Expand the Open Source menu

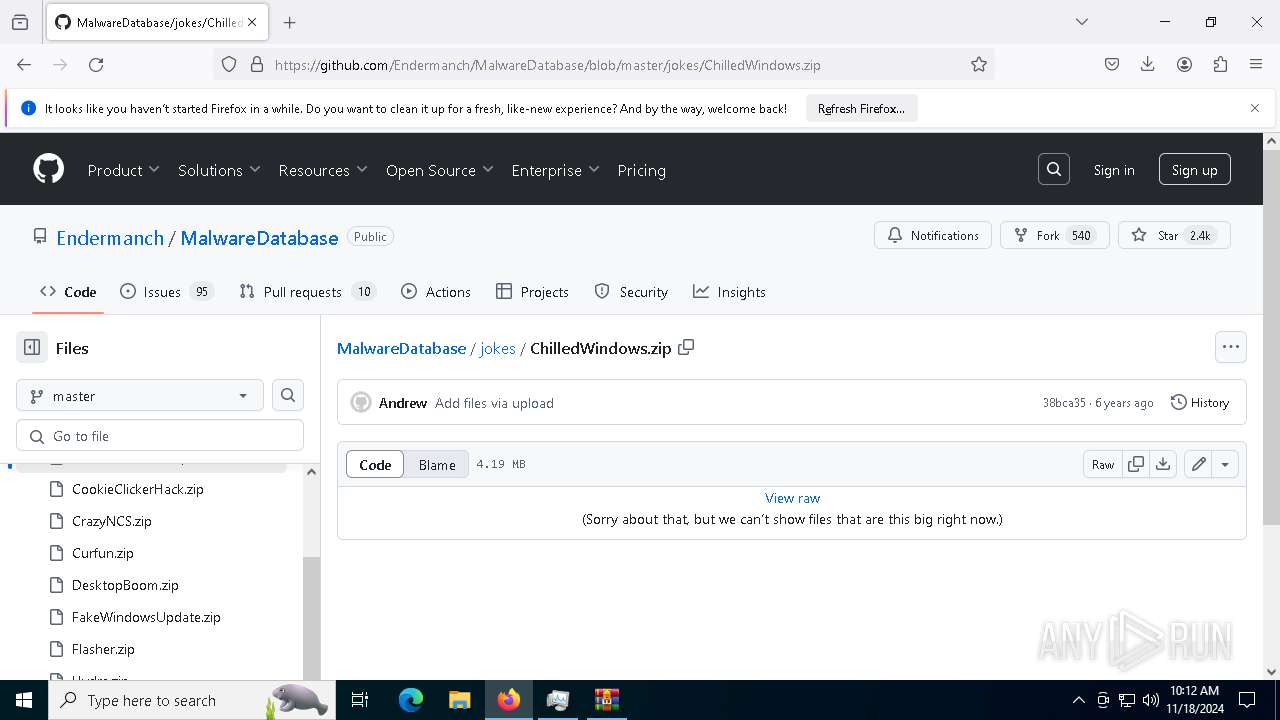(440, 170)
